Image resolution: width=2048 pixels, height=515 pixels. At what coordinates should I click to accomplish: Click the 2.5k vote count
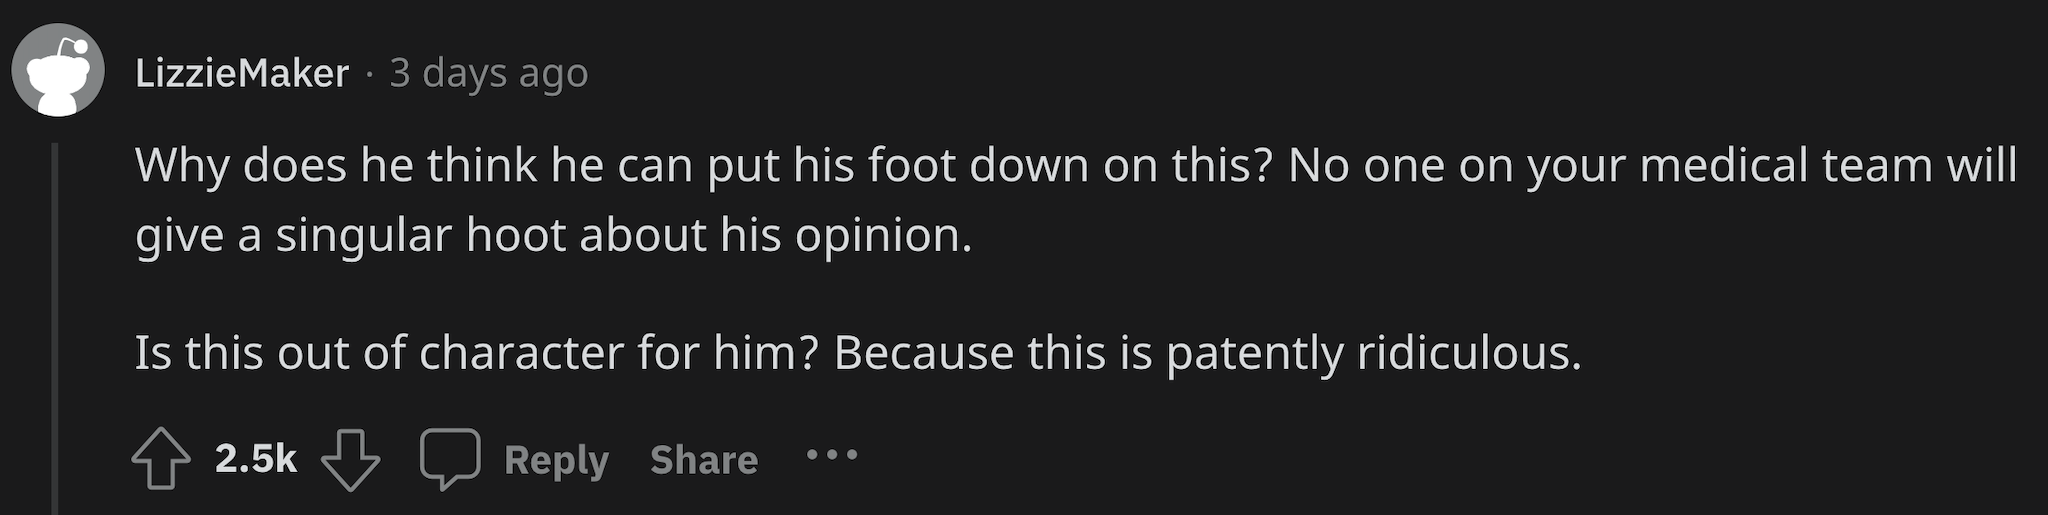[x=256, y=459]
